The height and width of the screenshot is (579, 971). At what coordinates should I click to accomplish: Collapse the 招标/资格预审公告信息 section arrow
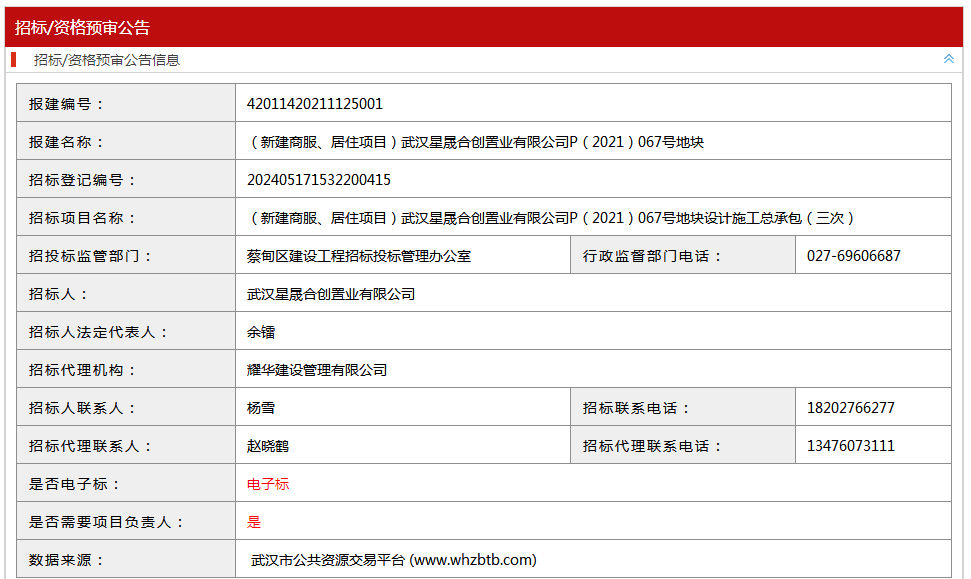(x=948, y=59)
